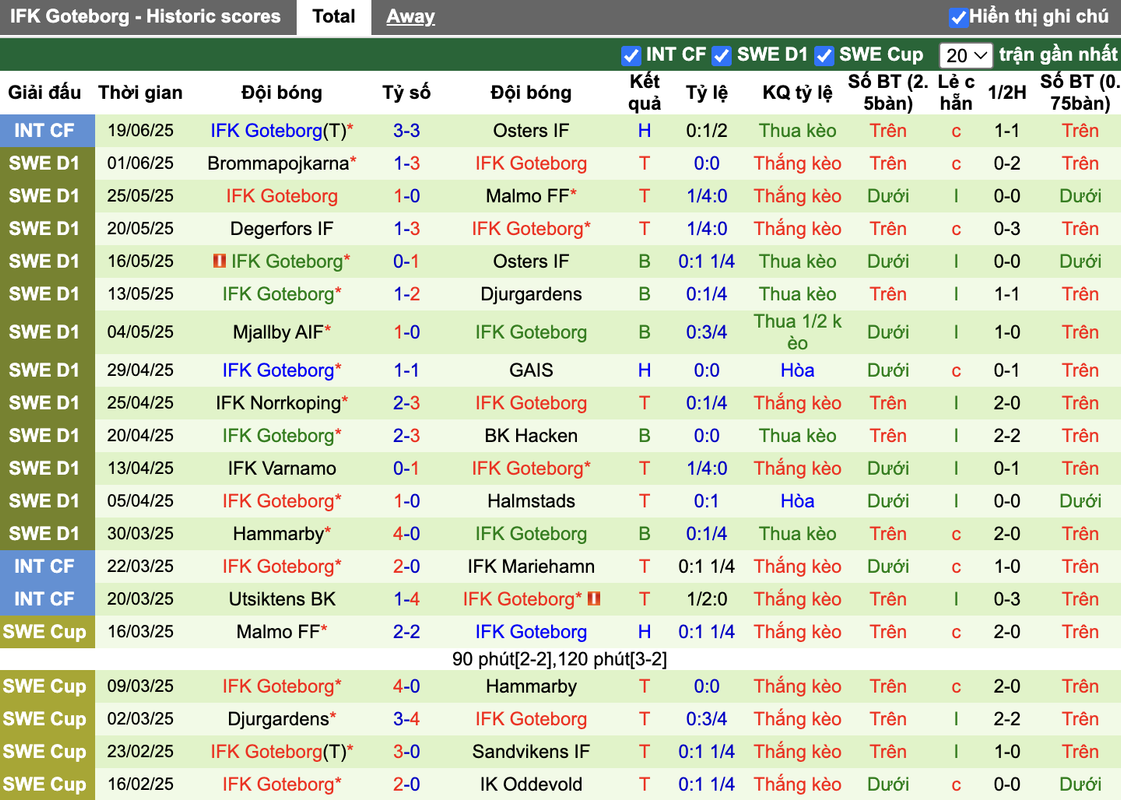Select Degerfors IF team name

282,229
